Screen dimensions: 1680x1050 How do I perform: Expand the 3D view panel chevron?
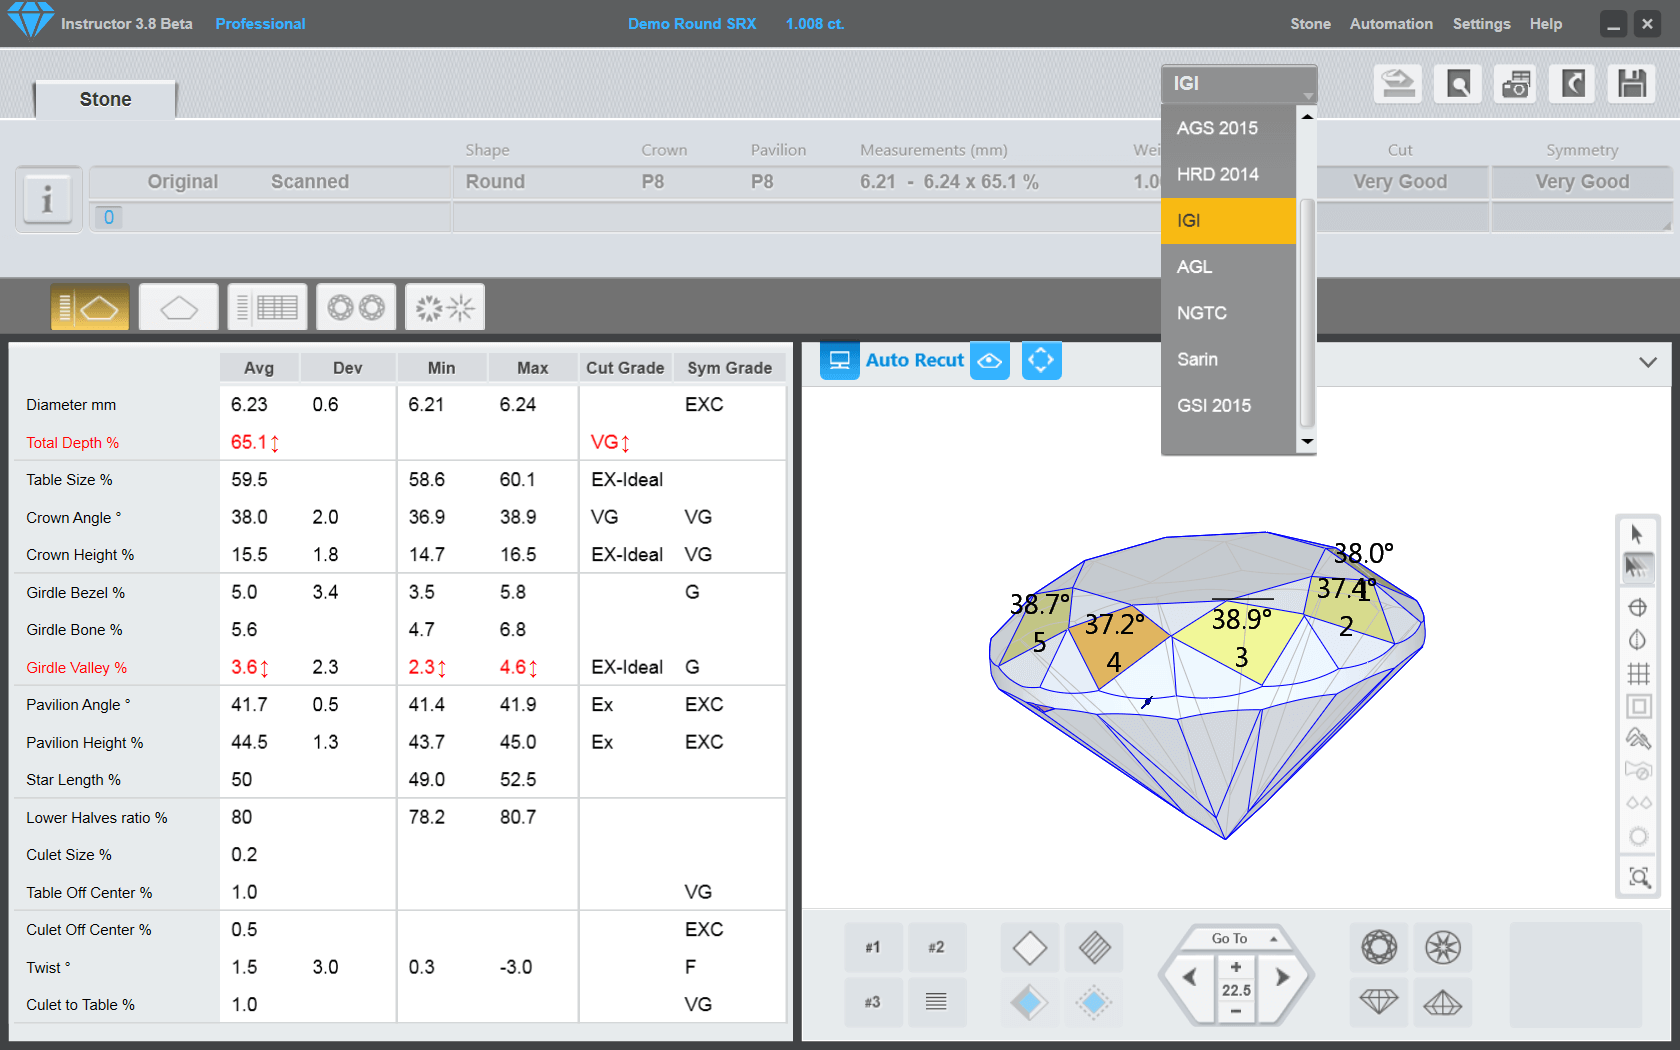point(1648,362)
